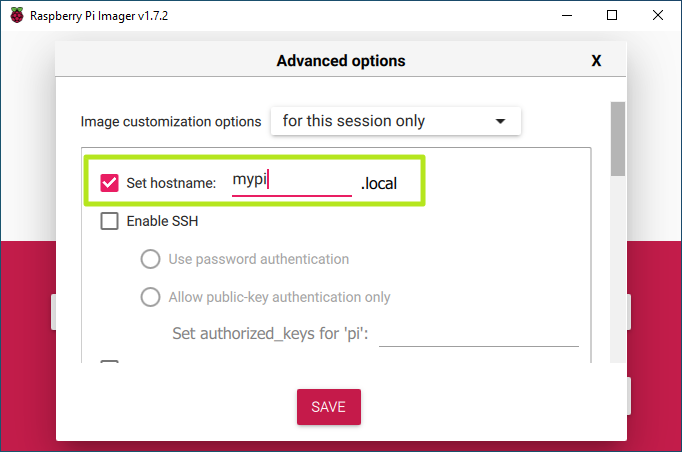
Task: Maximize the Raspberry Pi Imager window
Action: tap(612, 15)
